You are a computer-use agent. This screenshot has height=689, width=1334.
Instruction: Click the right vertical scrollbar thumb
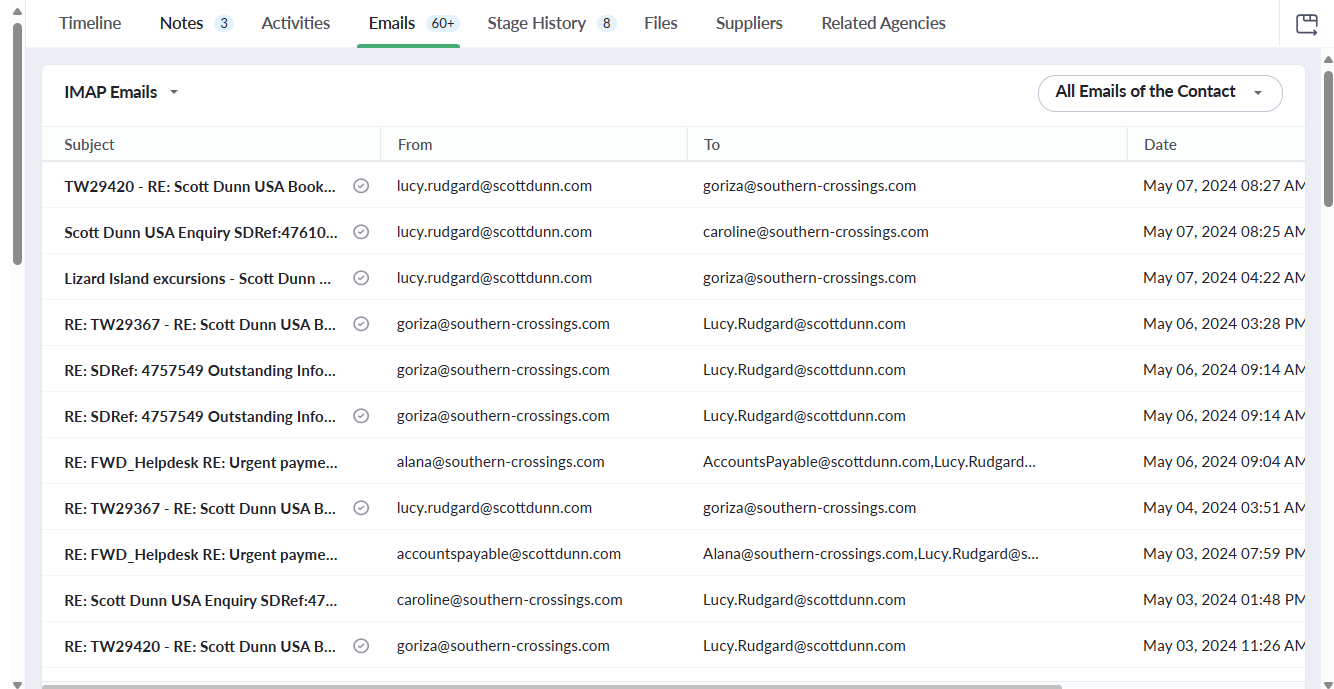tap(1327, 137)
